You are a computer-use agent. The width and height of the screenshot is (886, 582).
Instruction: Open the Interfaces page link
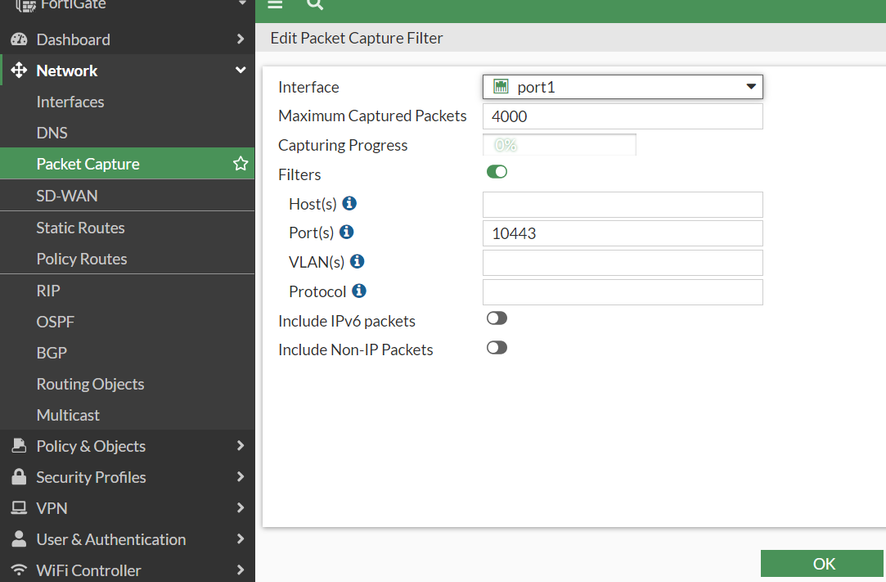pos(70,102)
